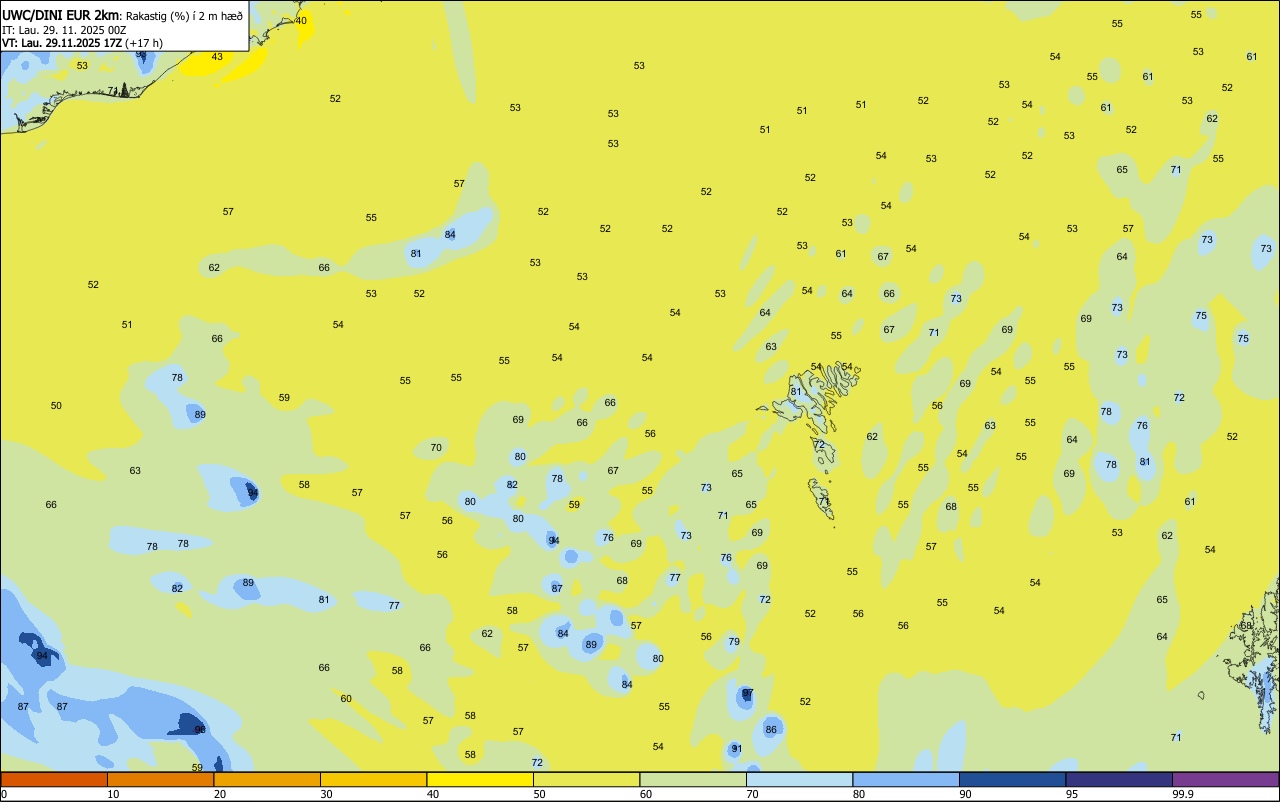Click the legend tick label '10'

point(113,794)
